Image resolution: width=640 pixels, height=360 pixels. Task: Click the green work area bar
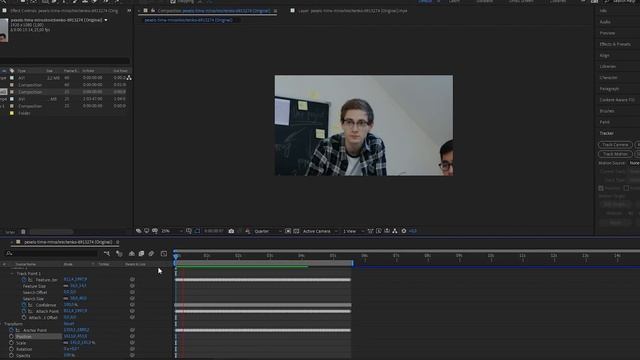click(241, 267)
